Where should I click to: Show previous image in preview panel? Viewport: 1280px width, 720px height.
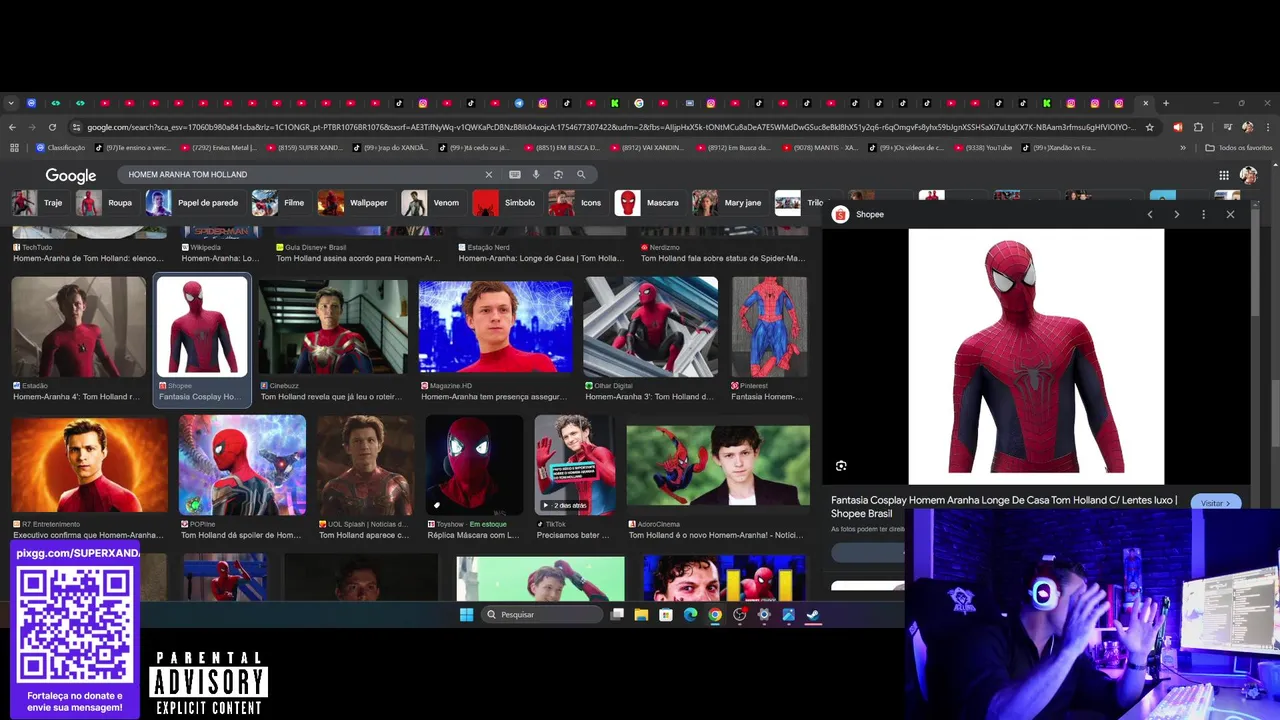pyautogui.click(x=1150, y=214)
